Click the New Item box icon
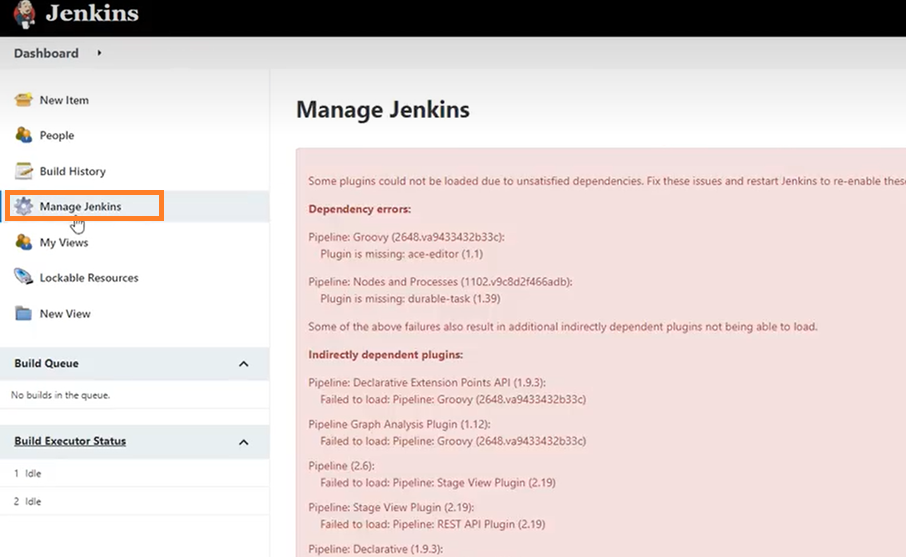The image size is (906, 557). pos(24,100)
